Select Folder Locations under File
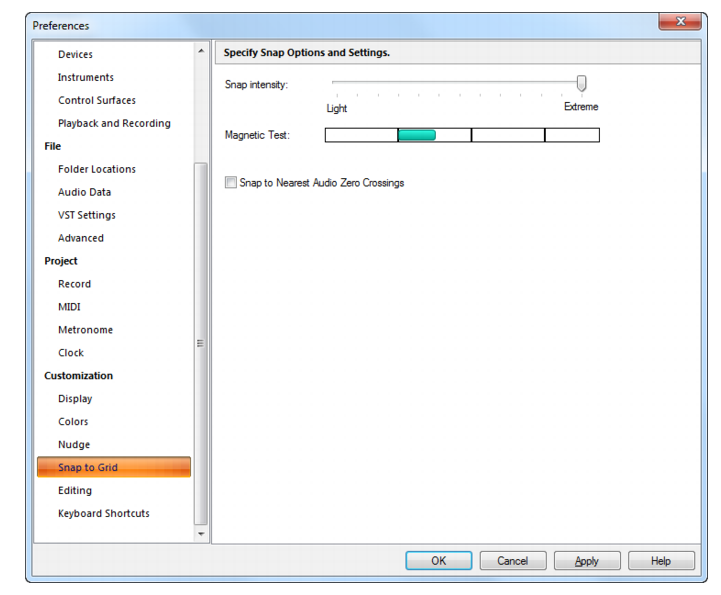Image resolution: width=721 pixels, height=595 pixels. coord(97,169)
